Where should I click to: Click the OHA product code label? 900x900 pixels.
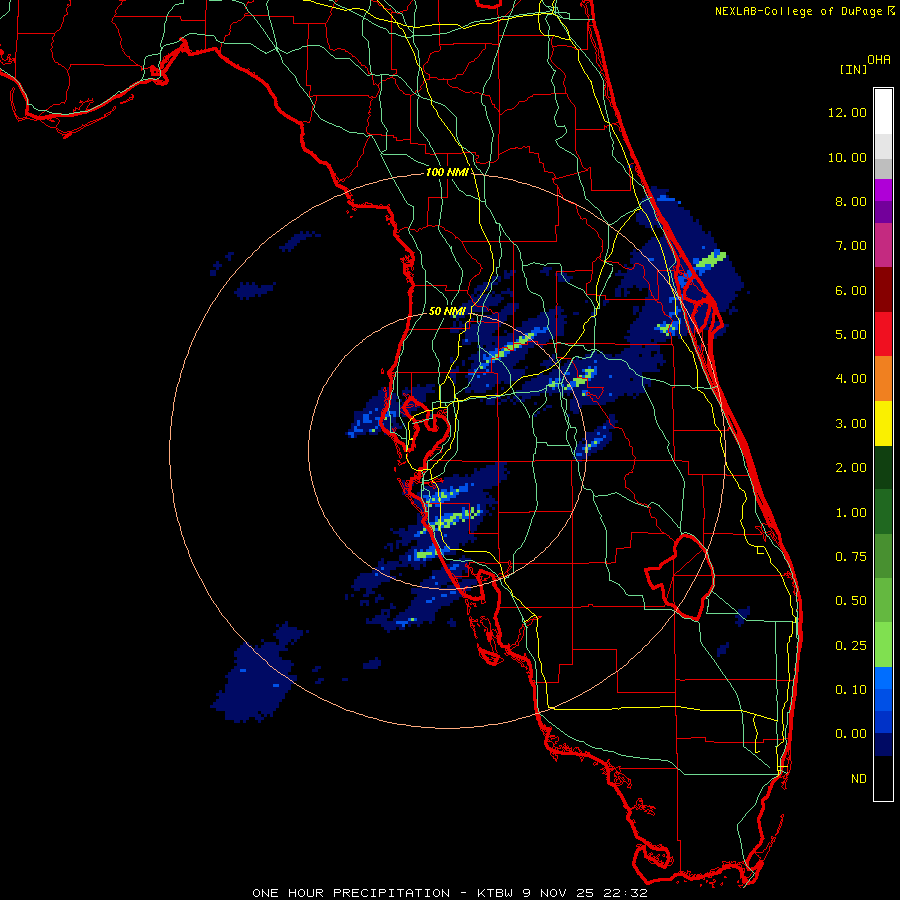879,60
